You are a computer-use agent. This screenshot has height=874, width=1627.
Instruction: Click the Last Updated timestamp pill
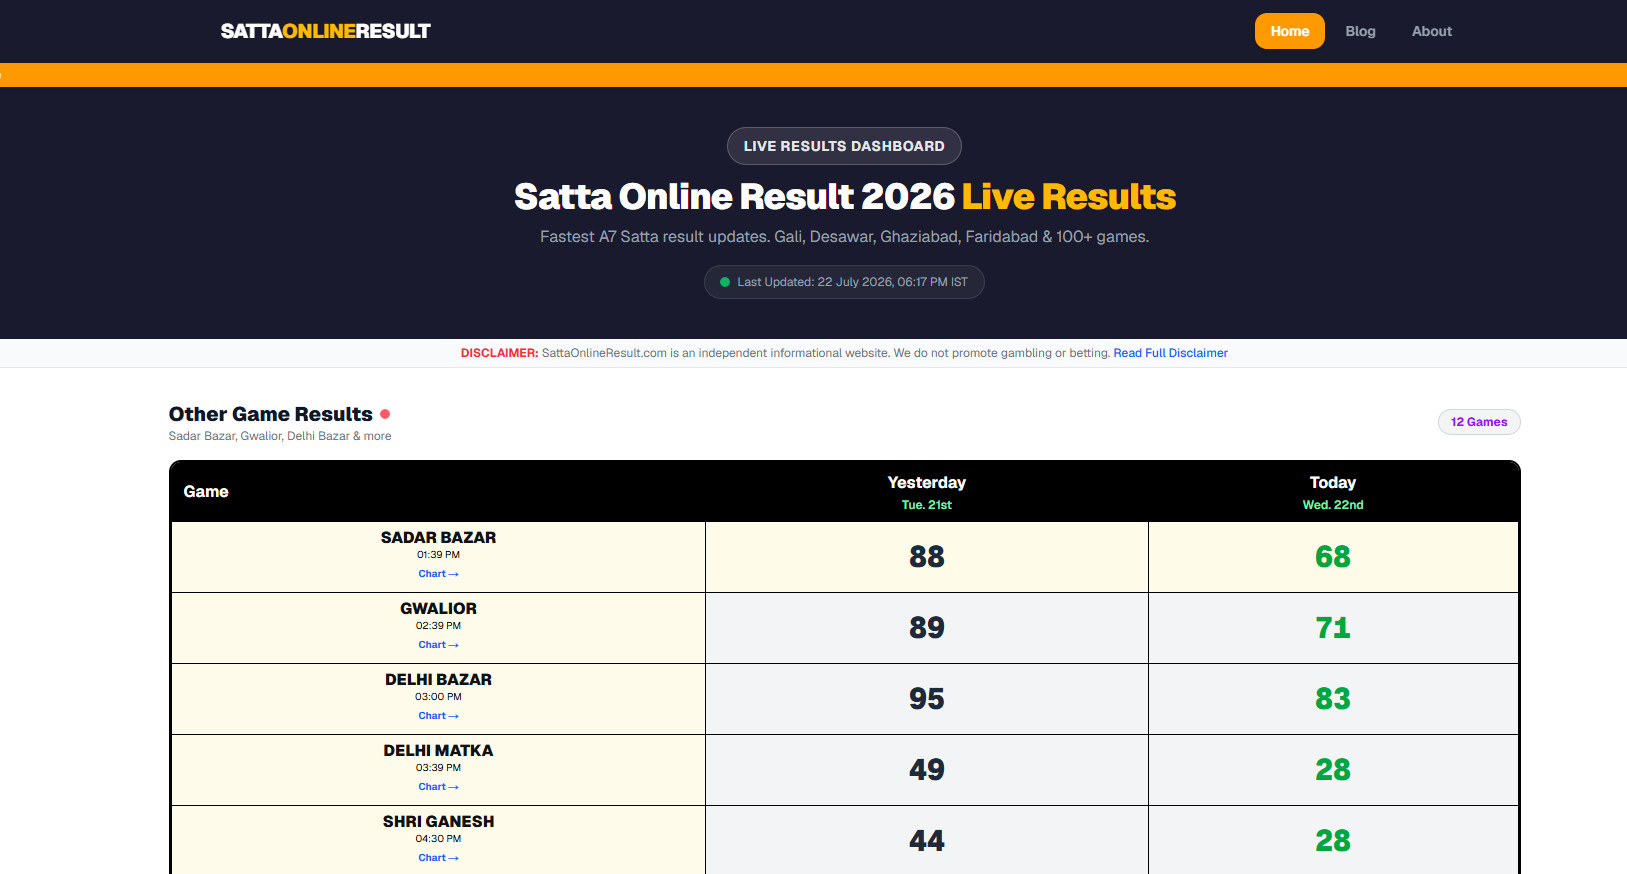844,282
